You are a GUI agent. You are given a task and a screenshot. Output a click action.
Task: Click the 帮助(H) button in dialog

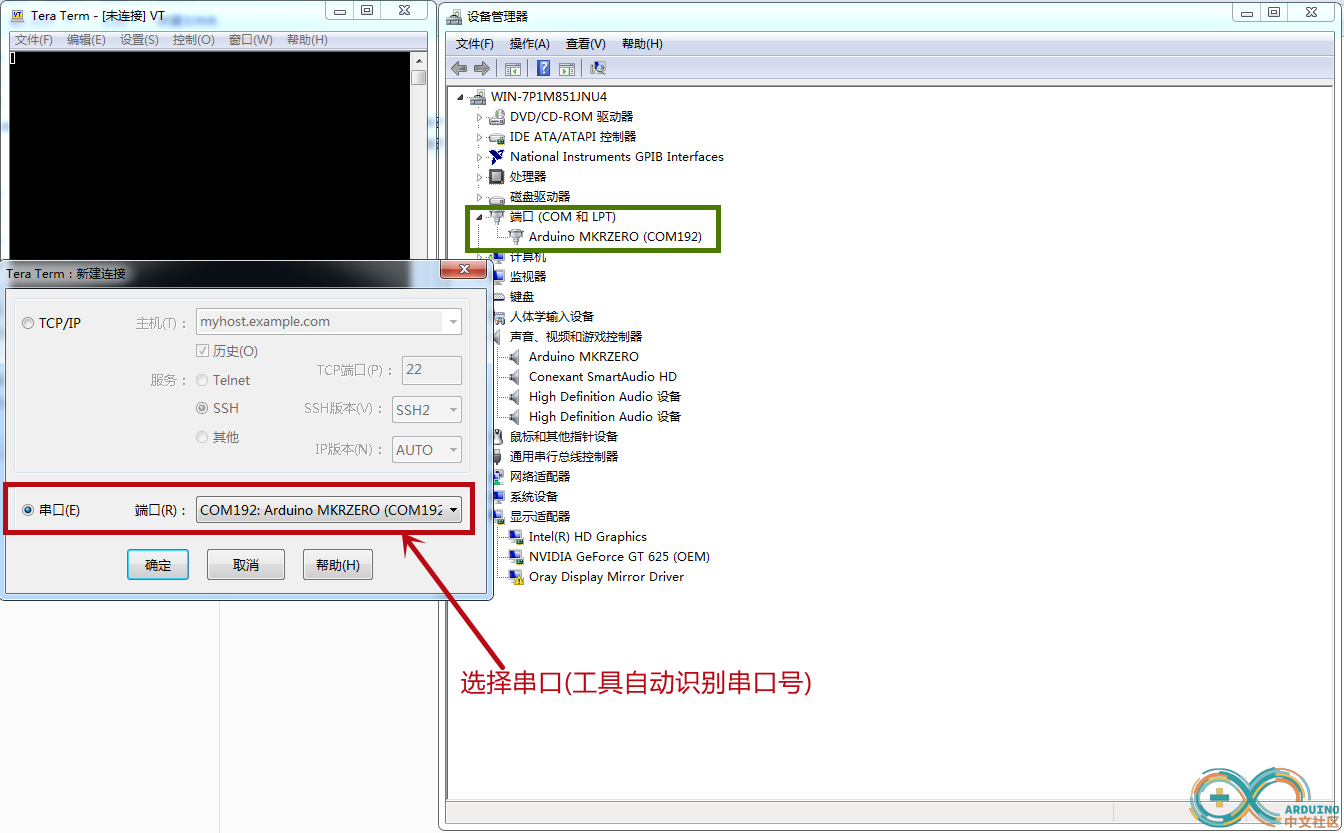[x=338, y=565]
